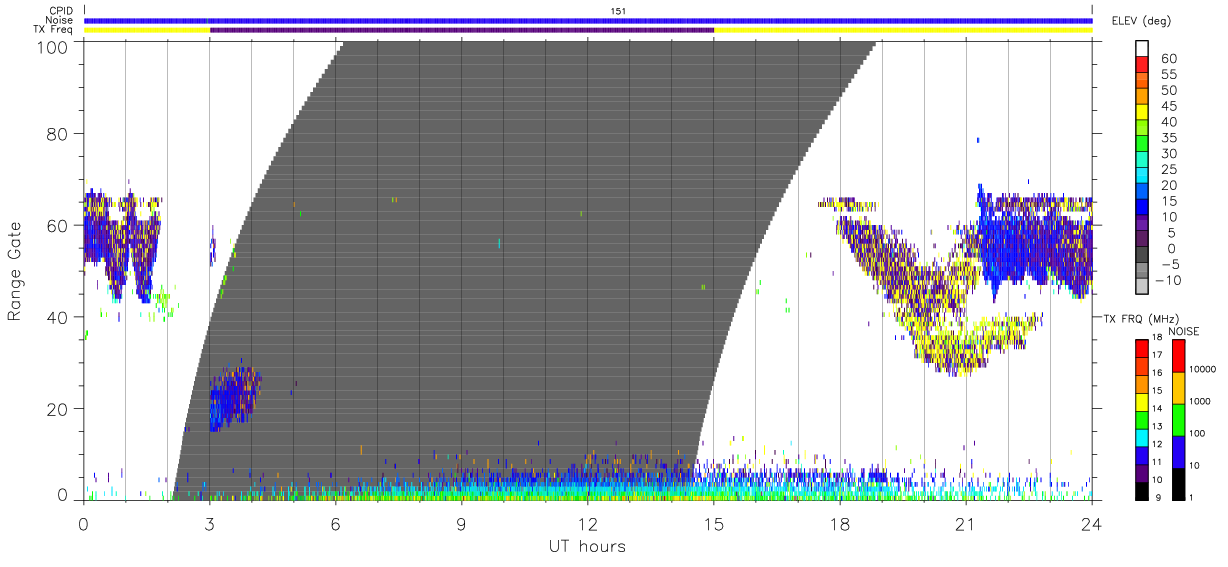1228x567 pixels.
Task: Click the Range Gate axis label
Action: [15, 271]
